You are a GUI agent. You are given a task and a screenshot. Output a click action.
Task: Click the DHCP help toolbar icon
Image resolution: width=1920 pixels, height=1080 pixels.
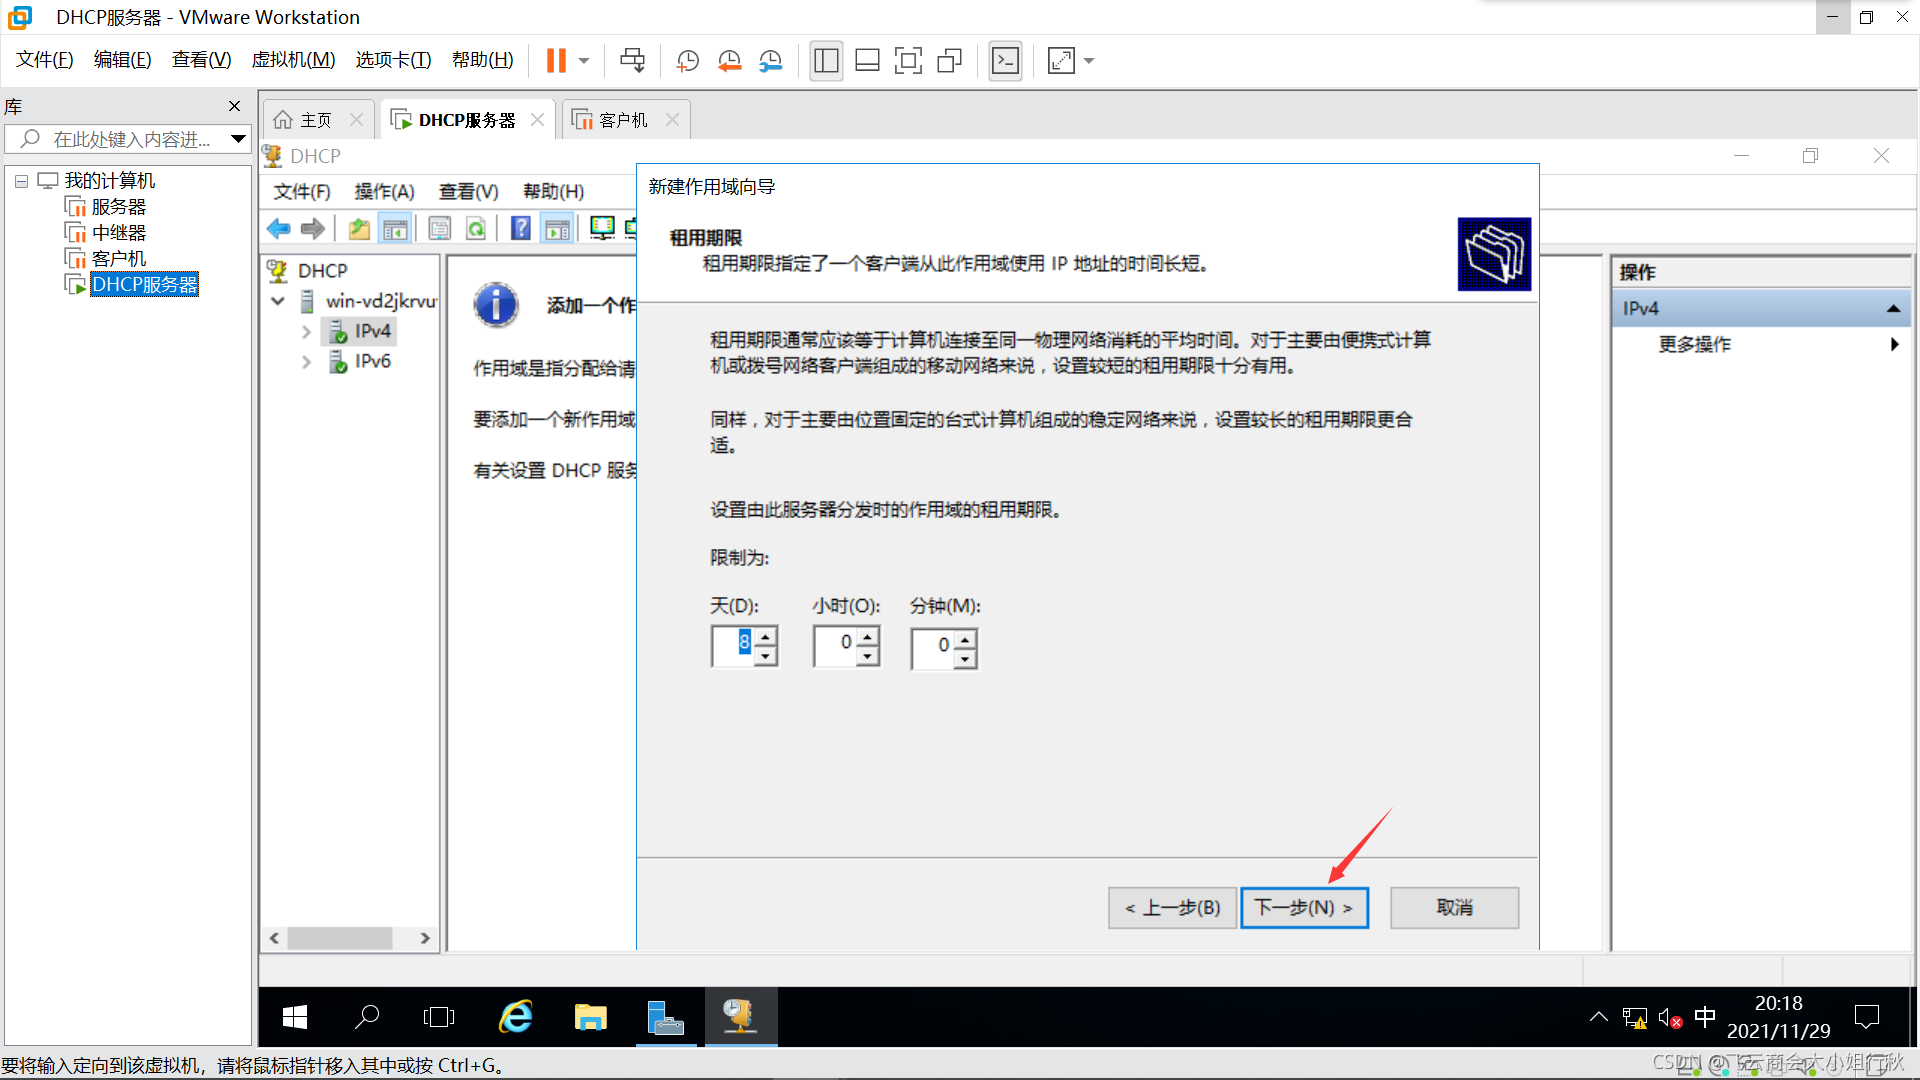pyautogui.click(x=520, y=229)
